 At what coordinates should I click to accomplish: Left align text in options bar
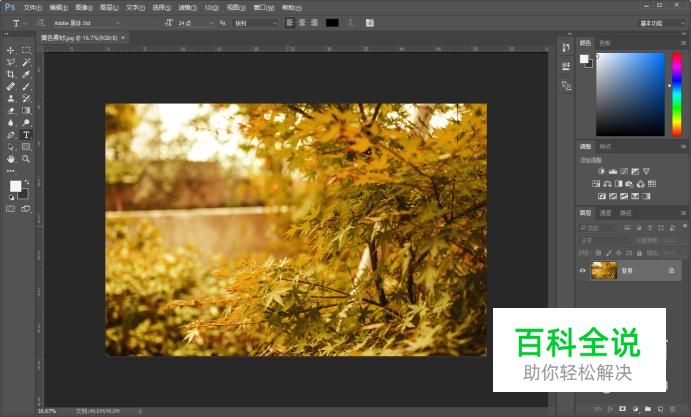[290, 22]
